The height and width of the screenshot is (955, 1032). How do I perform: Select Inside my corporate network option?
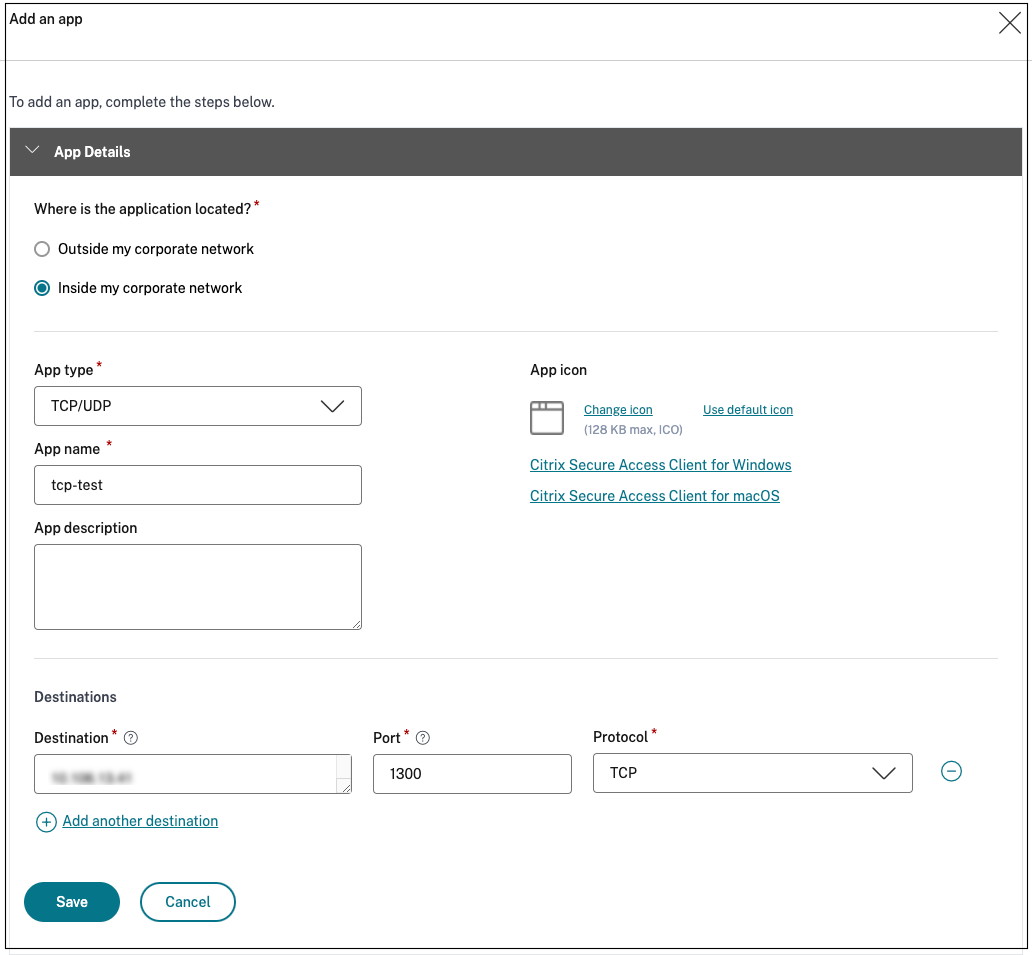[x=42, y=288]
